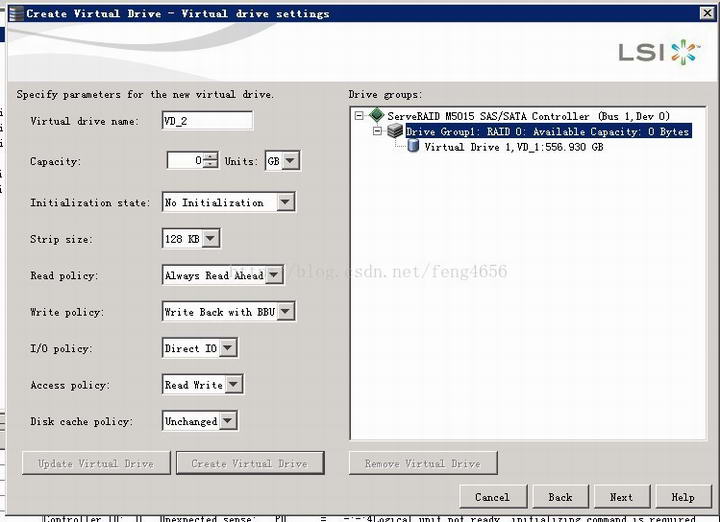The image size is (720, 522).
Task: Click the Drive Group1 disk stack icon
Action: click(x=395, y=131)
